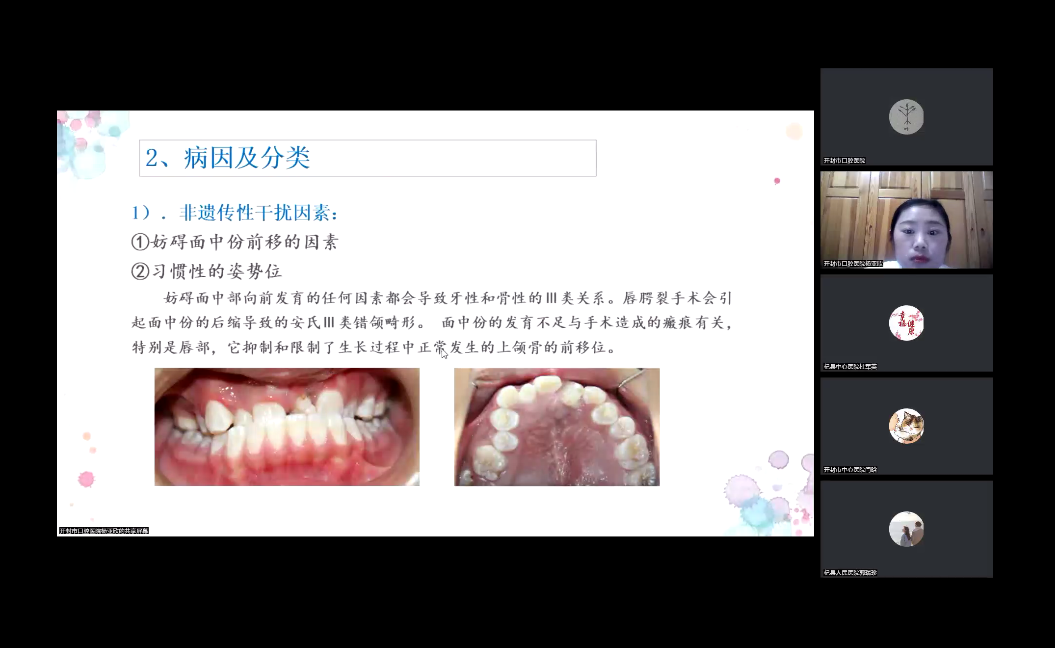Select the participant tile with tree-symbol avatar
Screen dimensions: 1055x648
[906, 116]
